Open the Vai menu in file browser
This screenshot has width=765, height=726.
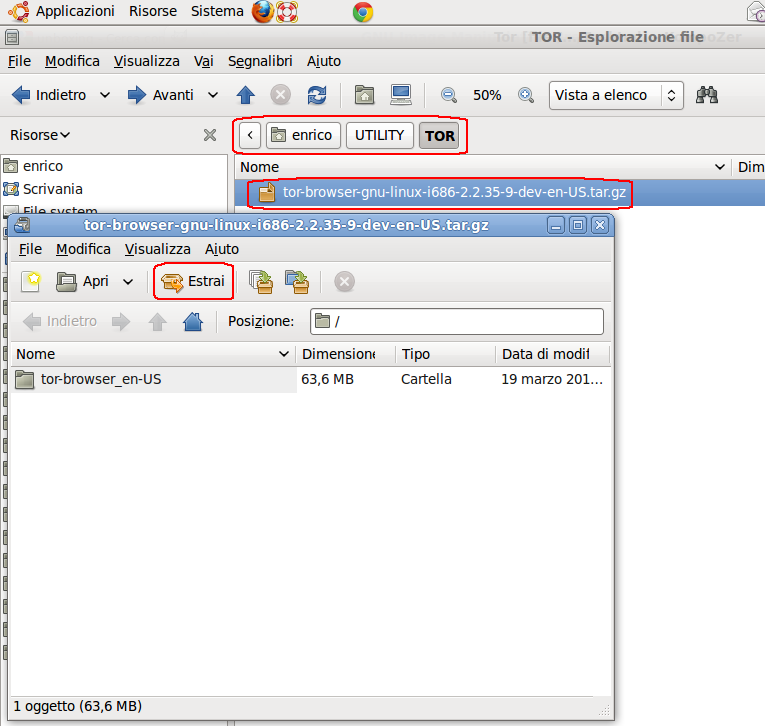point(203,61)
